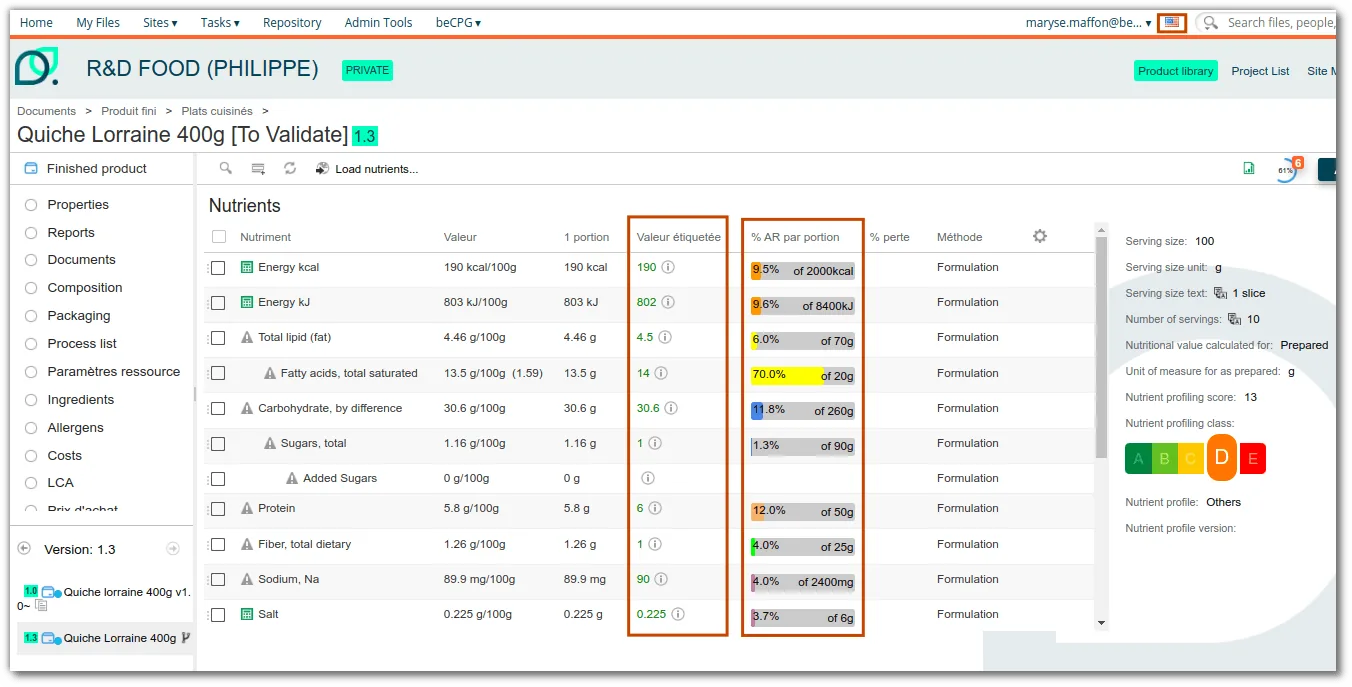Open the Product library button
The width and height of the screenshot is (1352, 687).
click(1175, 71)
